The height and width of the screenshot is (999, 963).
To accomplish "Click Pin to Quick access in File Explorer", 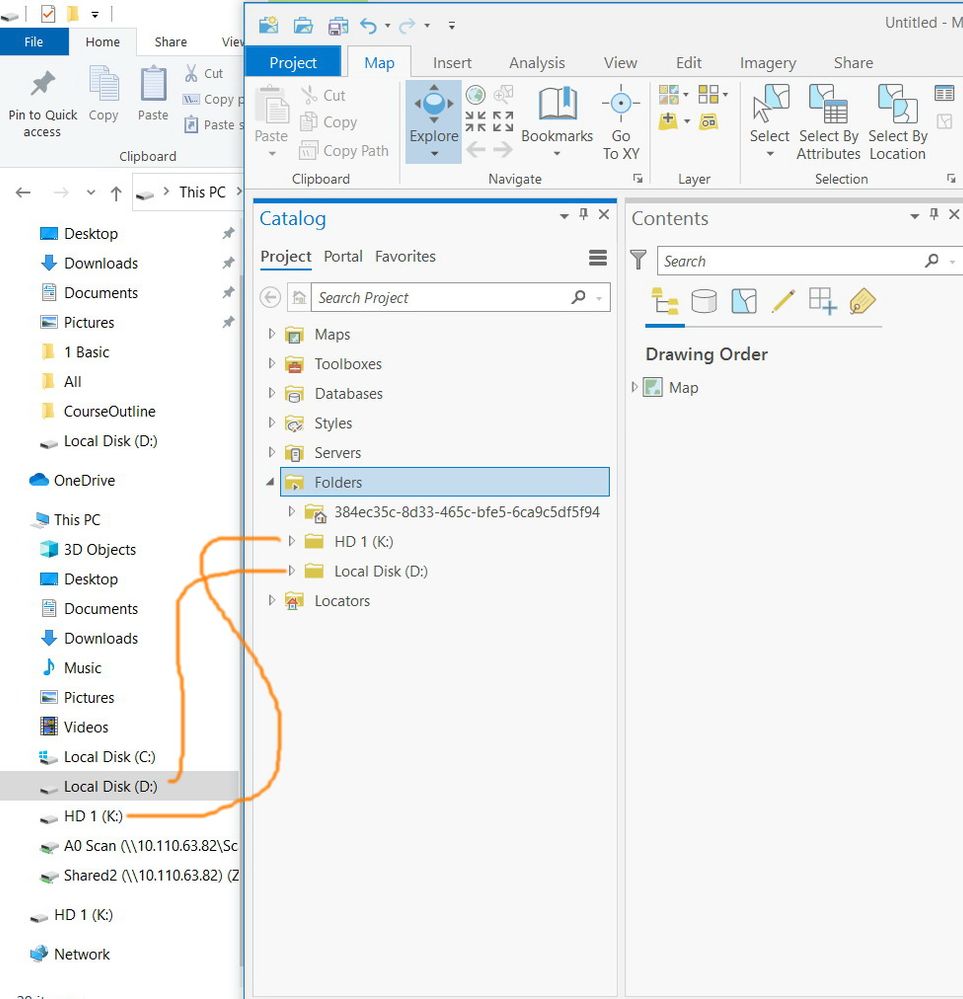I will click(x=43, y=104).
